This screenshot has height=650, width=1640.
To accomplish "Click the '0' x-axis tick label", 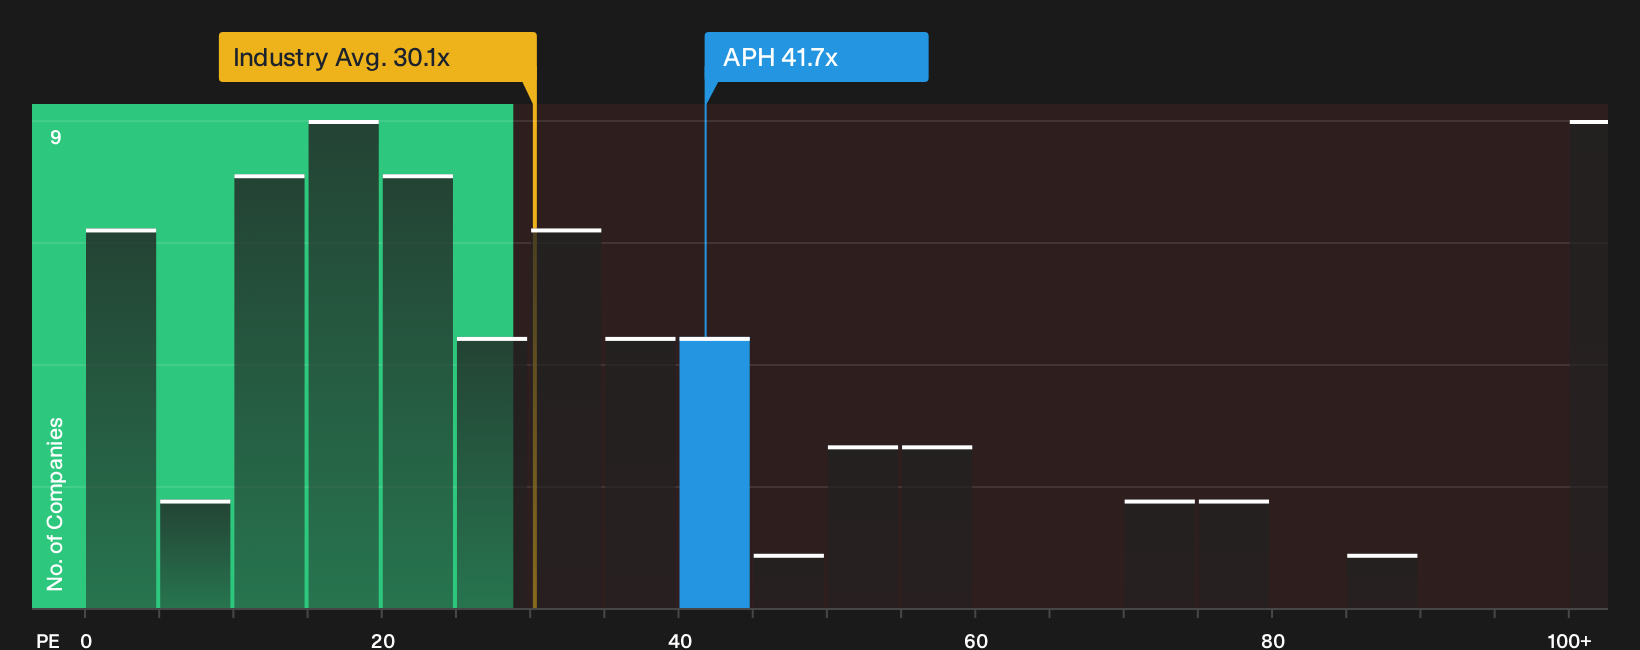I will [x=86, y=641].
